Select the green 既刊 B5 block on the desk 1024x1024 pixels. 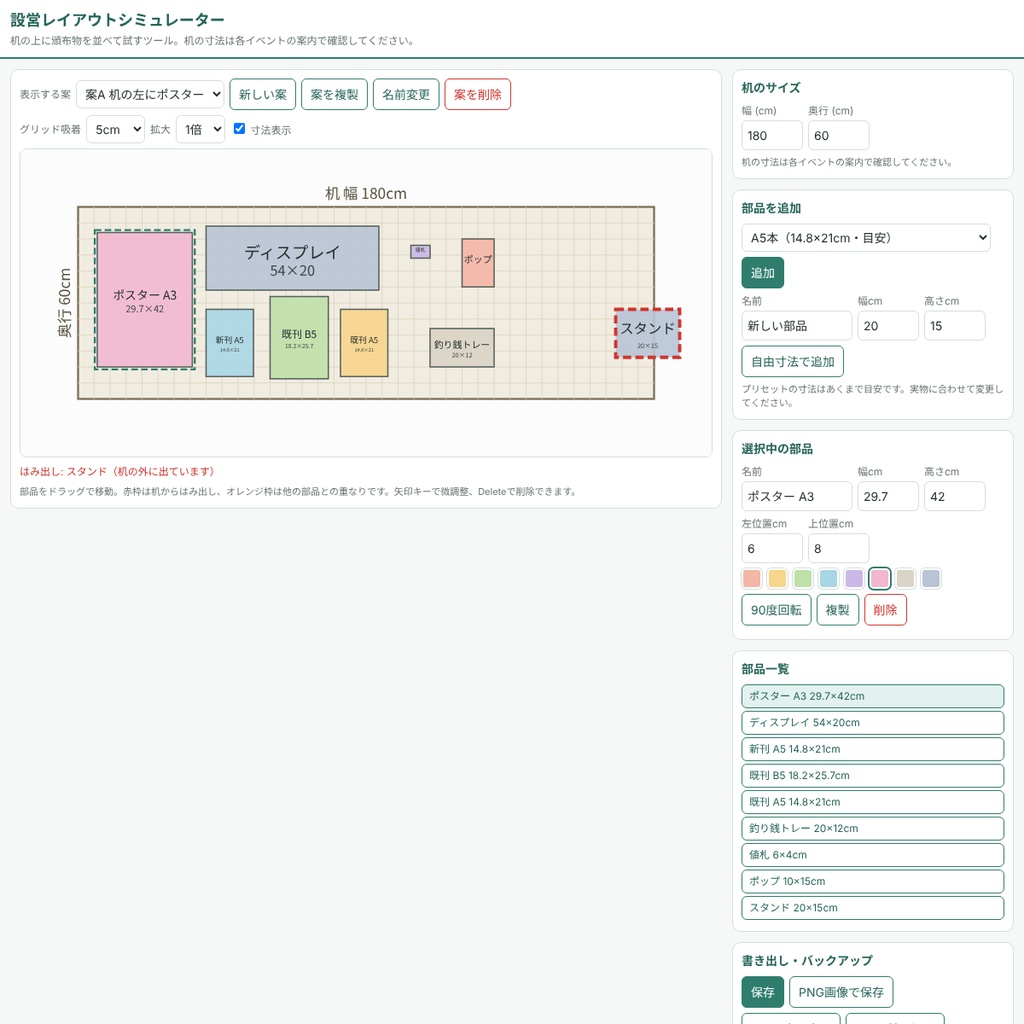point(299,338)
